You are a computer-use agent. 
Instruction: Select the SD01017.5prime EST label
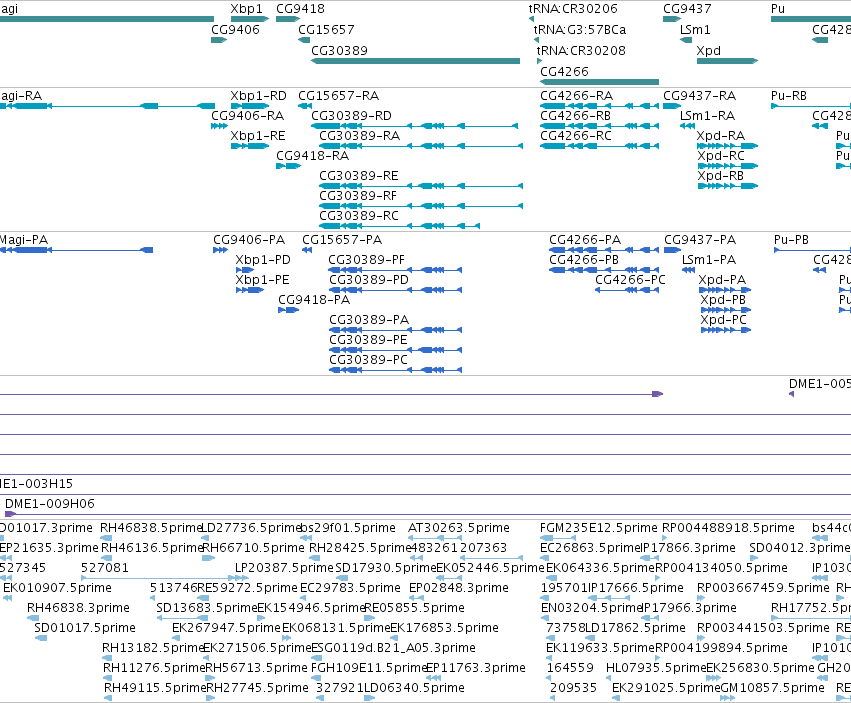pyautogui.click(x=85, y=628)
